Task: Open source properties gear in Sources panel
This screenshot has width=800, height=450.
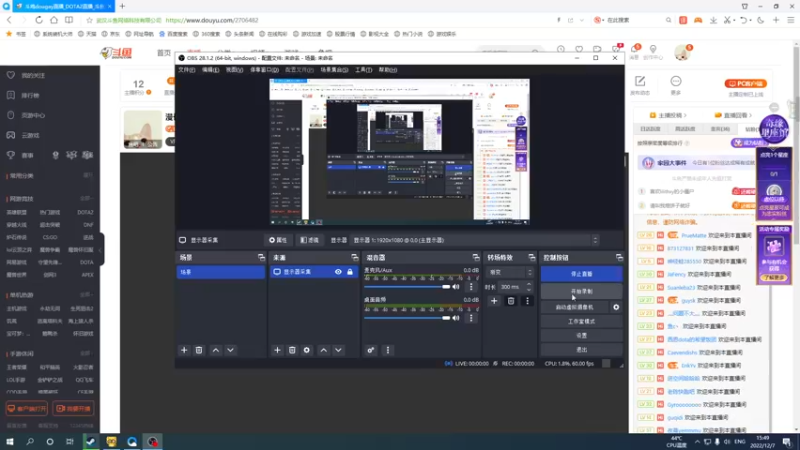Action: (307, 350)
